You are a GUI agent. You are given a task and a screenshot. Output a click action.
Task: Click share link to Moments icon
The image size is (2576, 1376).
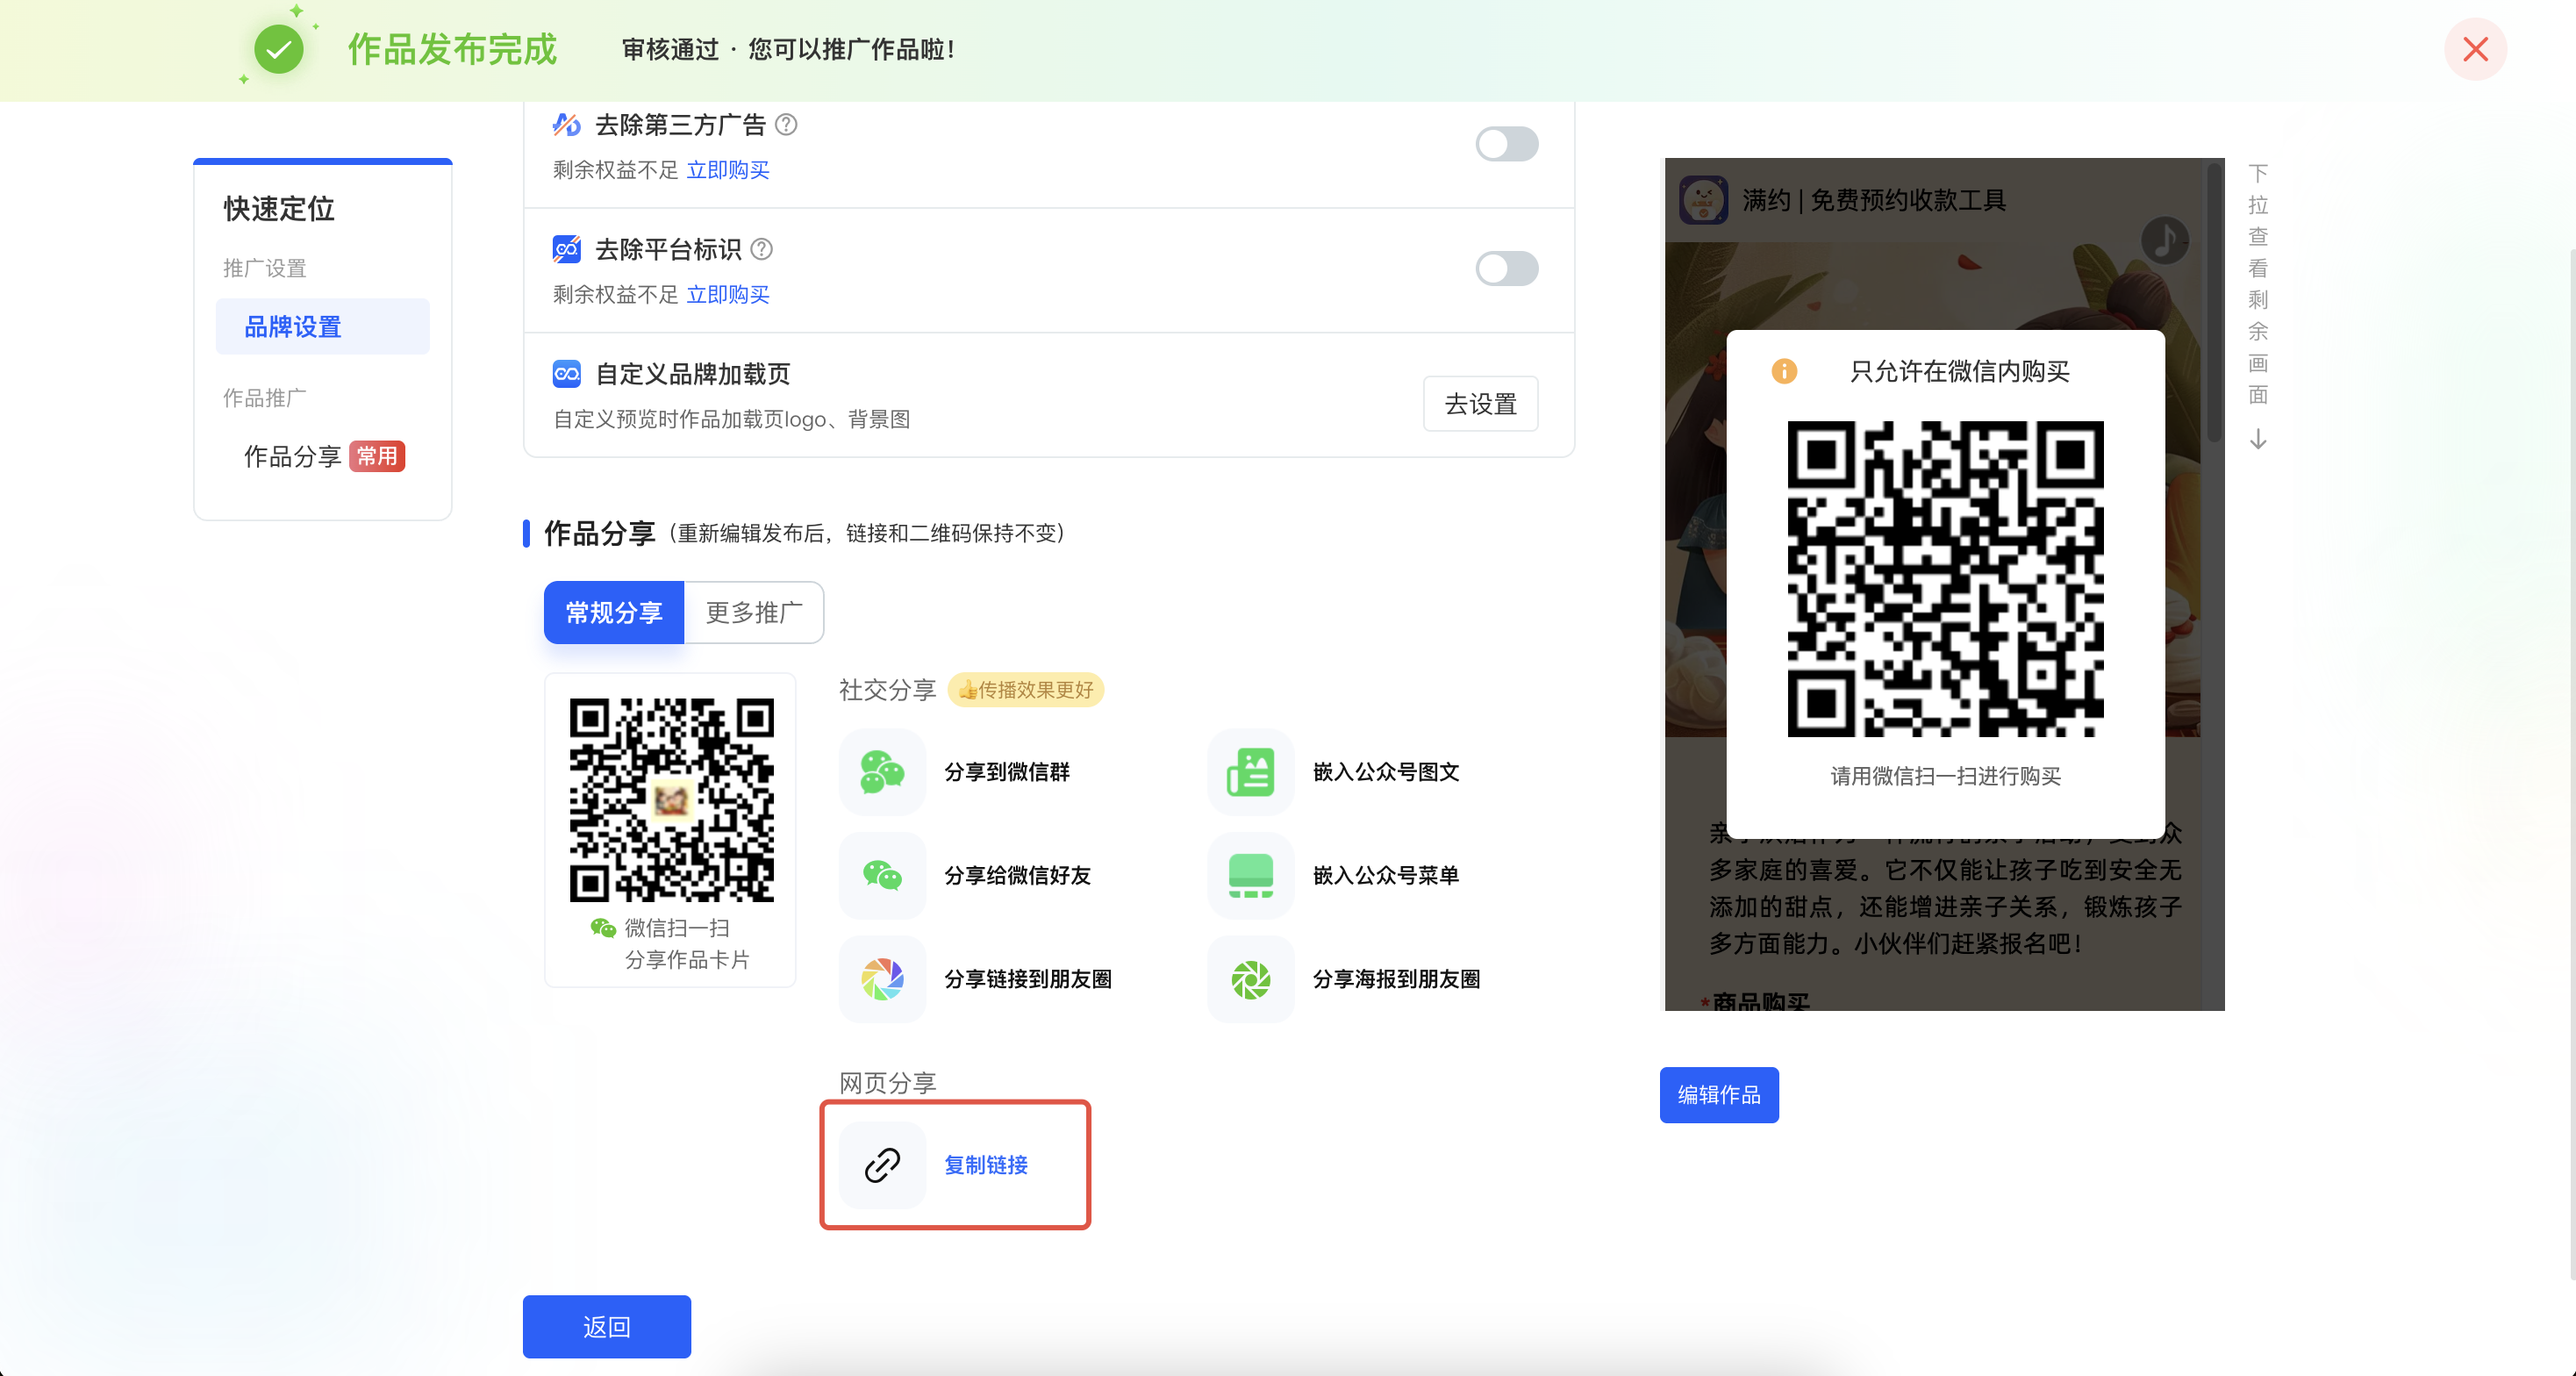(x=882, y=980)
